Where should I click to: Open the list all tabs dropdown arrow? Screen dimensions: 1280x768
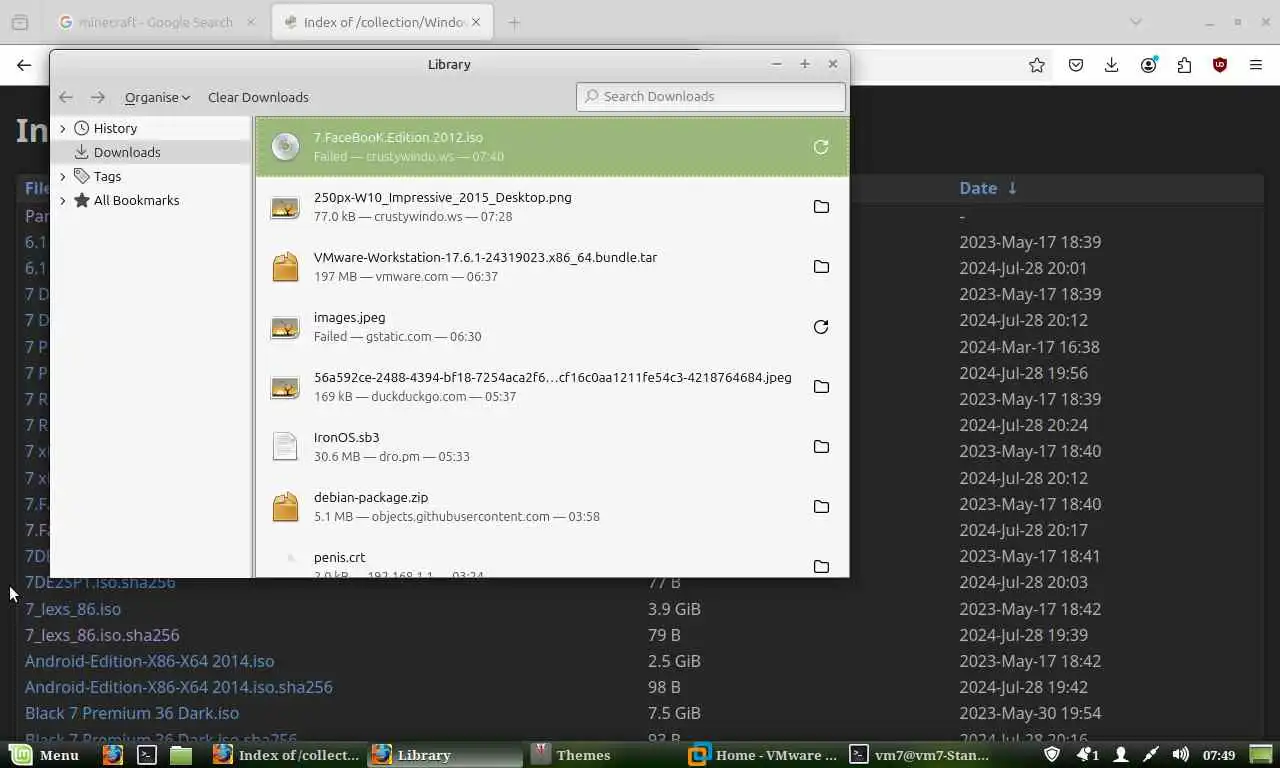coord(1135,22)
